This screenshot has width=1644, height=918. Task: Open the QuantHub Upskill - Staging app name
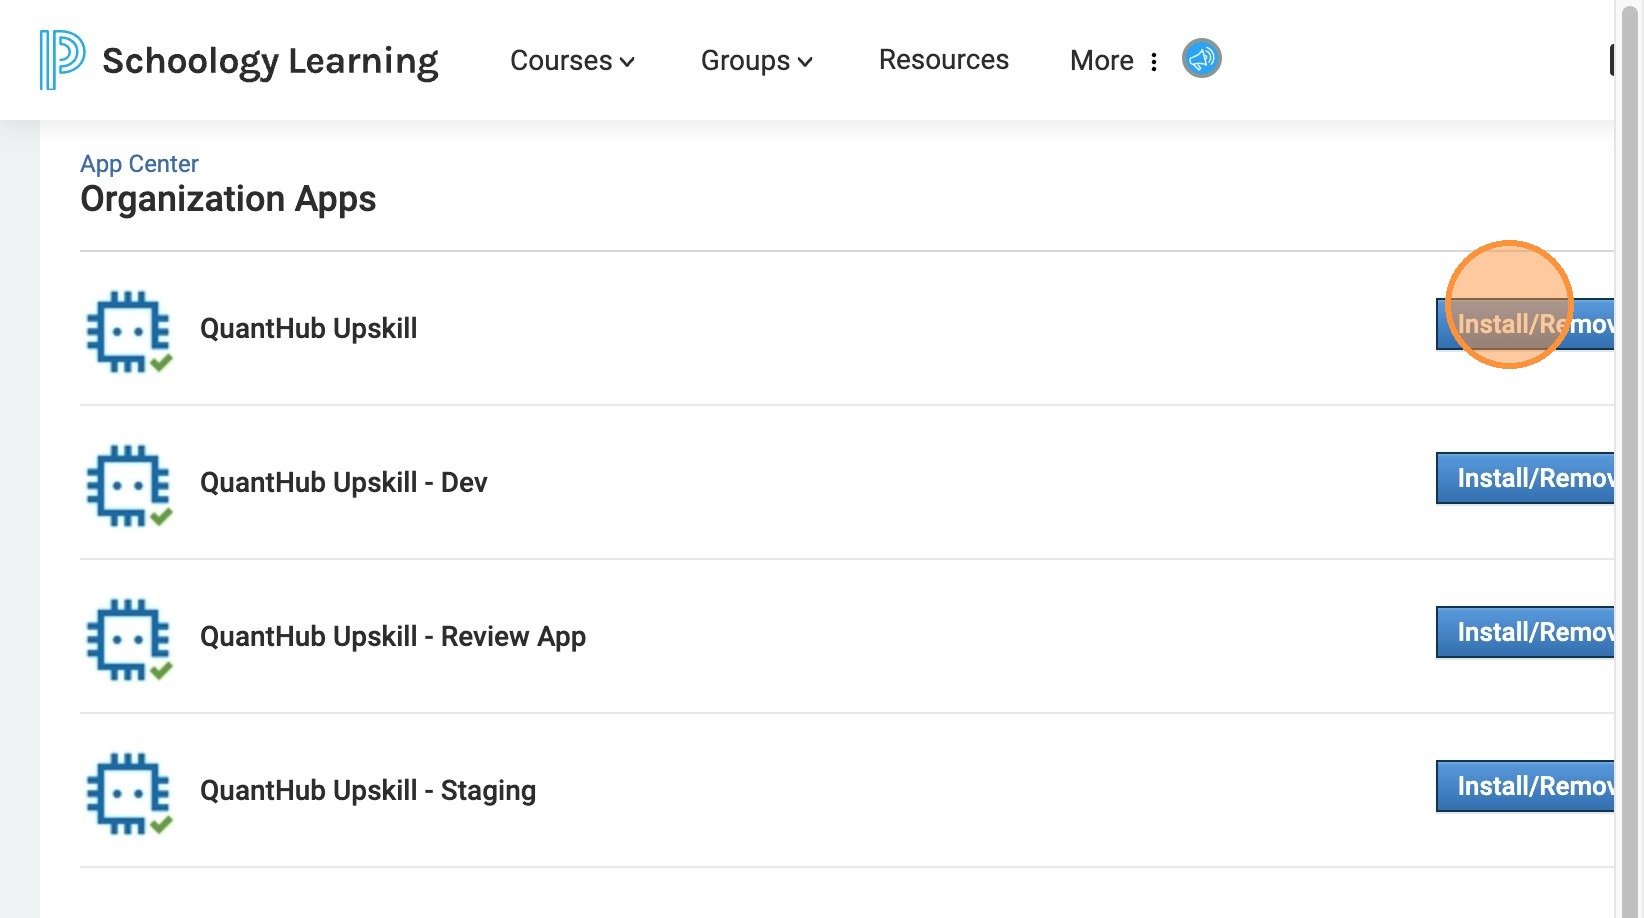tap(368, 791)
